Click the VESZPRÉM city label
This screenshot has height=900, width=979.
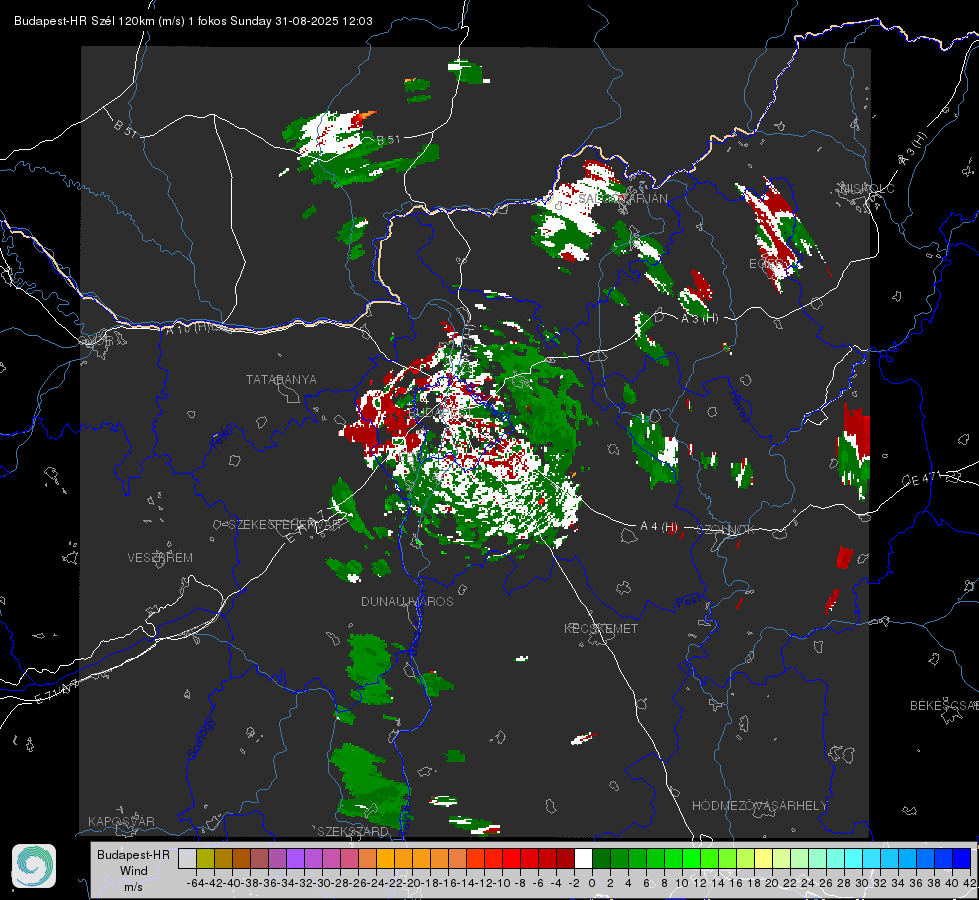coord(160,557)
